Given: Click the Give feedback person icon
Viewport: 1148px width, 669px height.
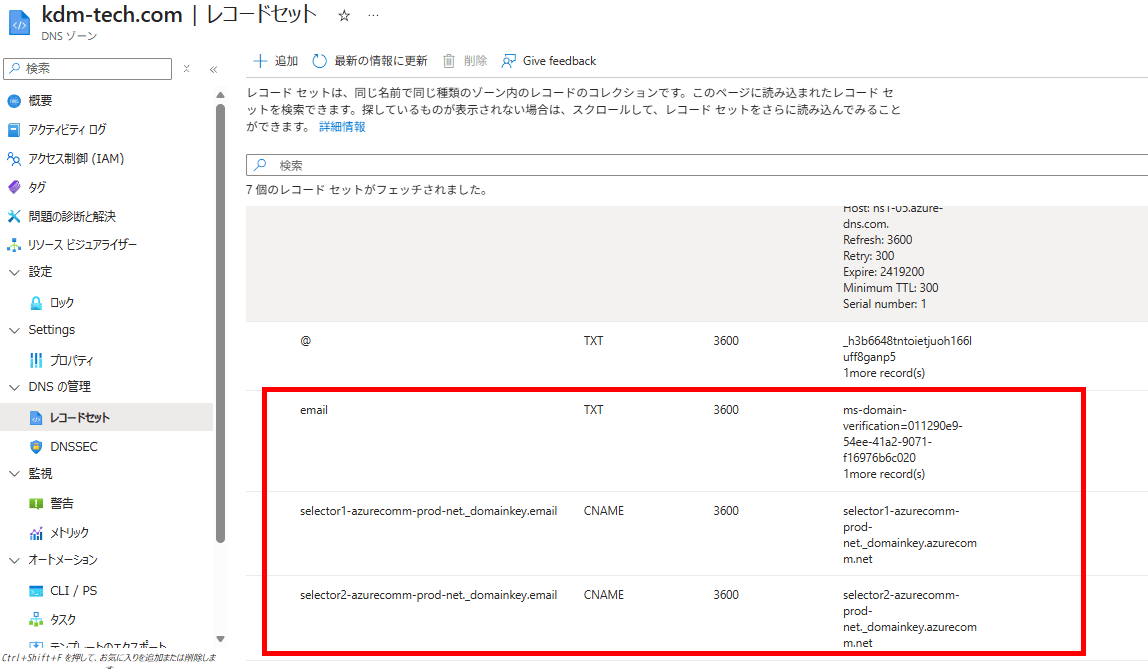Looking at the screenshot, I should pyautogui.click(x=508, y=61).
